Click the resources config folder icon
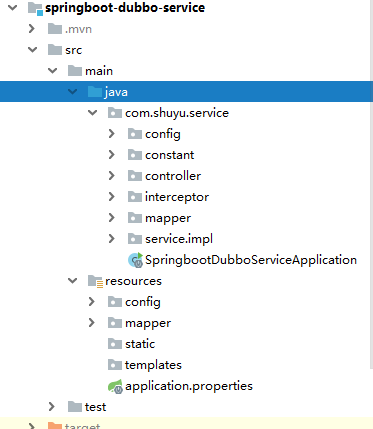This screenshot has height=429, width=373. (x=115, y=302)
